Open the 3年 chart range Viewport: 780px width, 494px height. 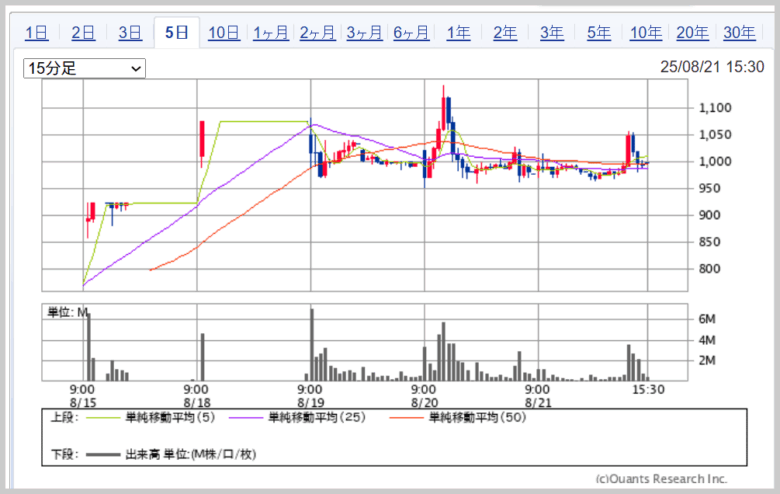click(x=552, y=33)
